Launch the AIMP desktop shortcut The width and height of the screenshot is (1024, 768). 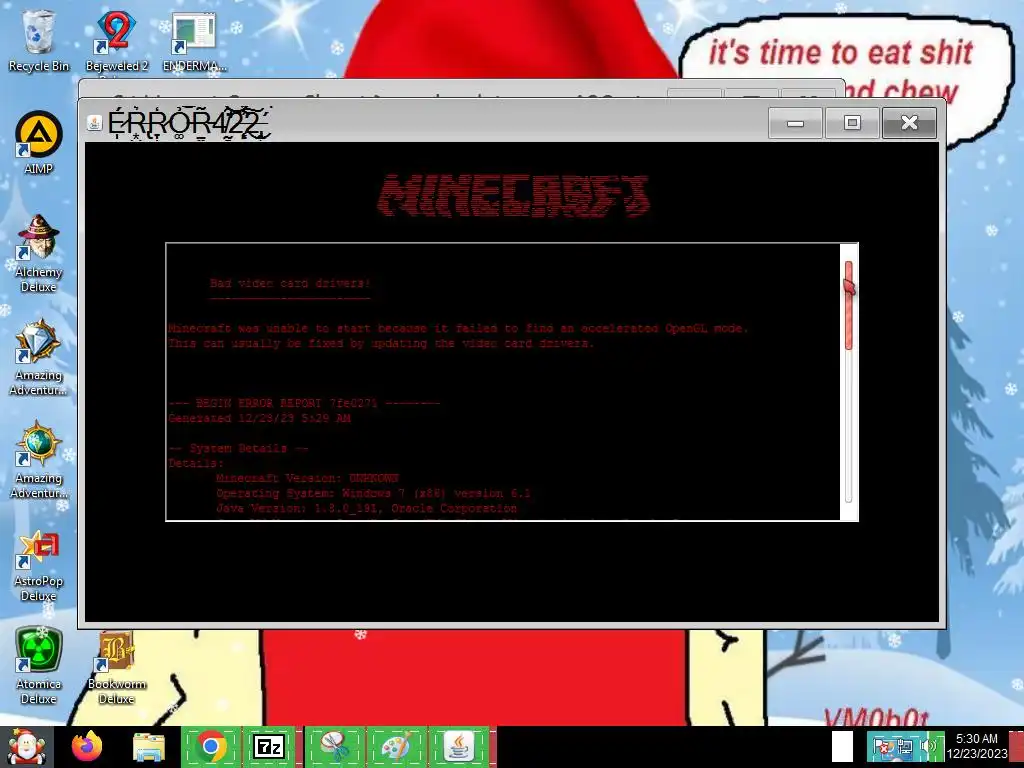pos(38,143)
